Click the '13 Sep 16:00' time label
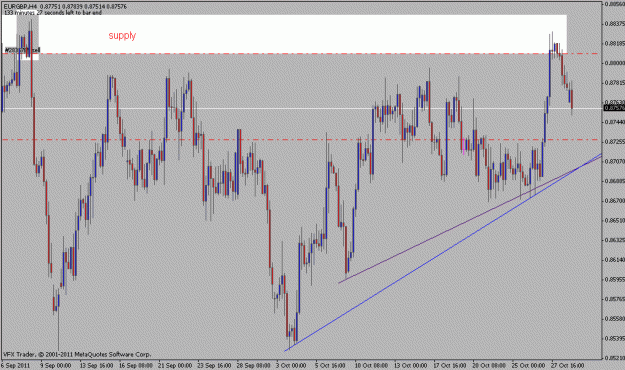Viewport: 625px width, 370px height. pos(96,365)
